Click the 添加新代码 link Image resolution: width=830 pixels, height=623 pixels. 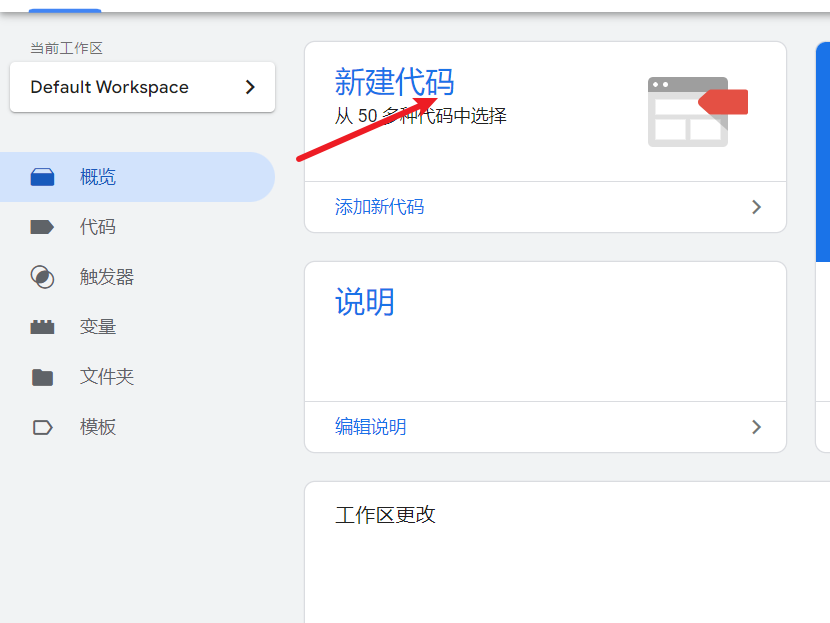coord(380,207)
